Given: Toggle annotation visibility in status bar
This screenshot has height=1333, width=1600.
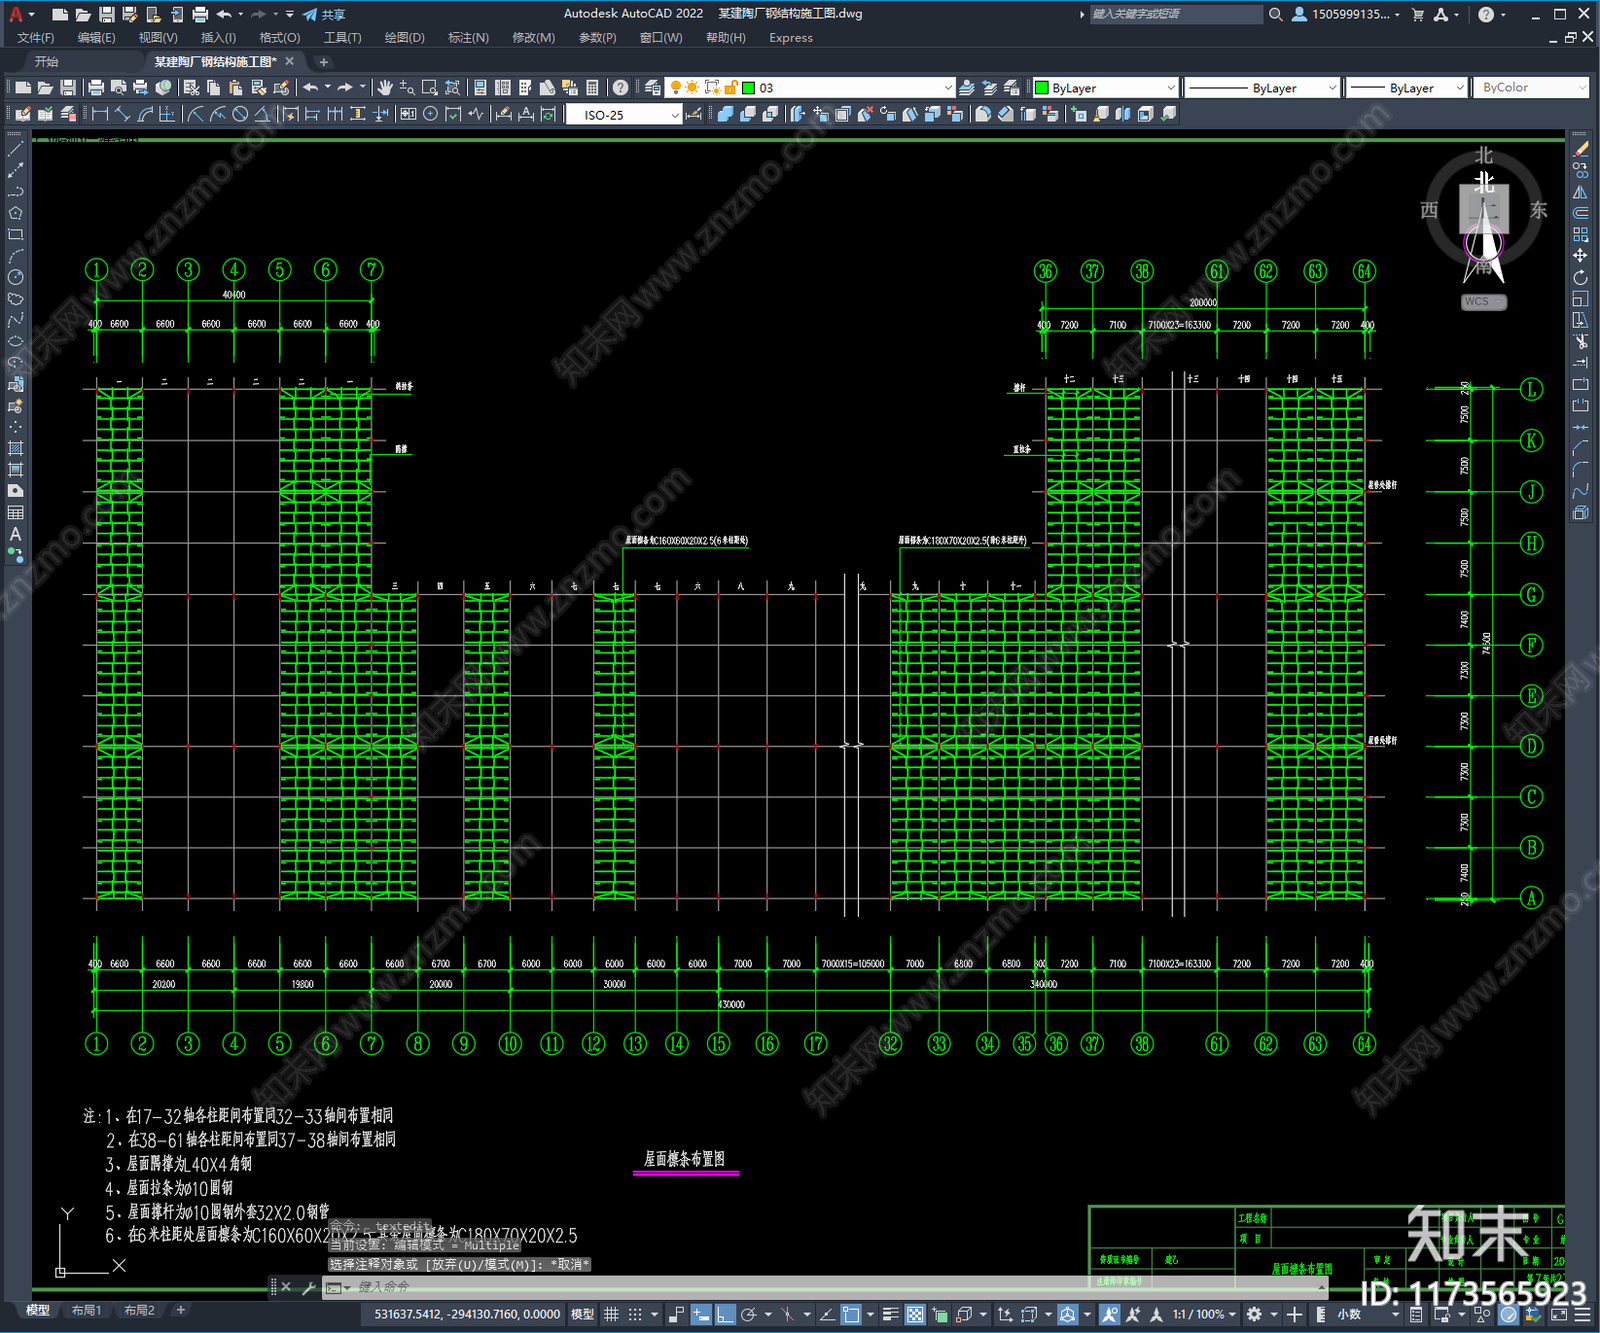Looking at the screenshot, I should click(x=1110, y=1314).
